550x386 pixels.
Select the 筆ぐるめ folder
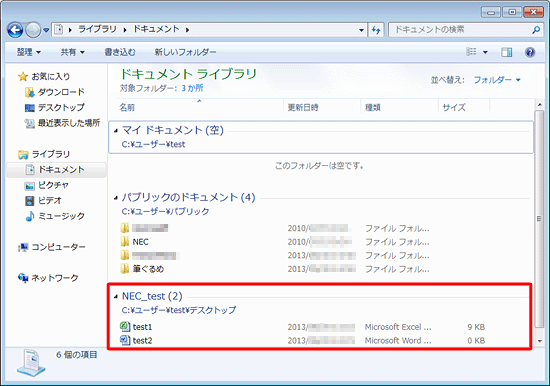tap(148, 269)
